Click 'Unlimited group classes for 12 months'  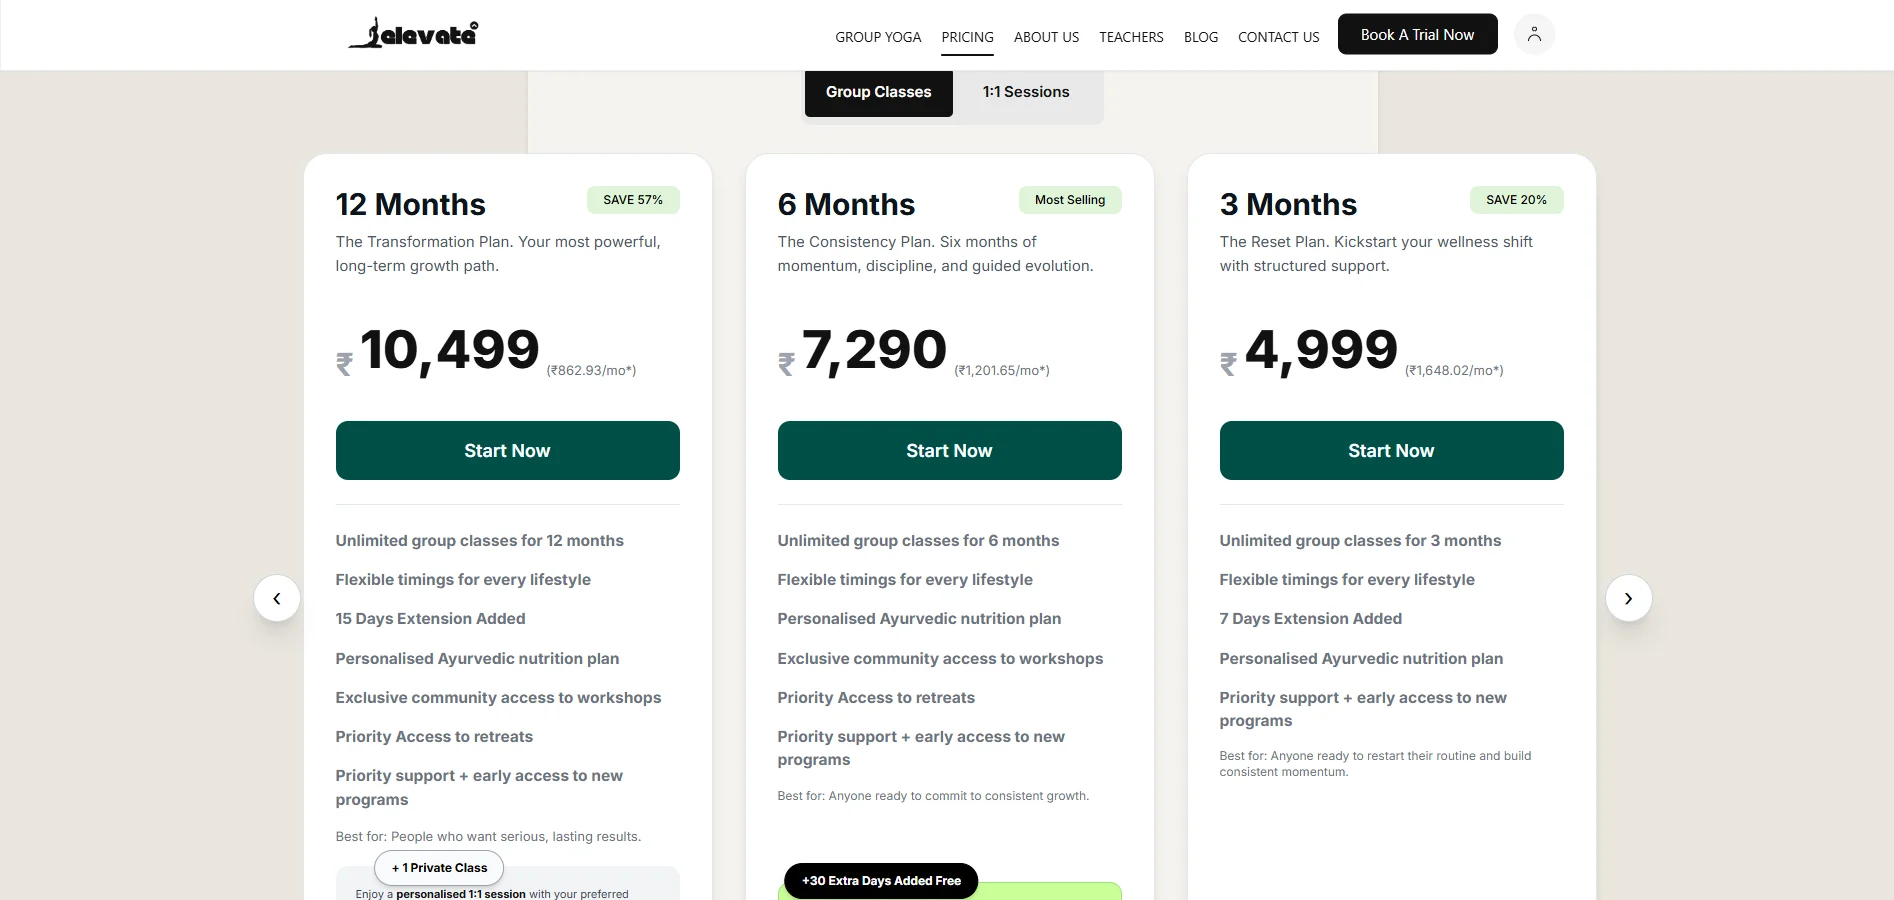tap(479, 541)
